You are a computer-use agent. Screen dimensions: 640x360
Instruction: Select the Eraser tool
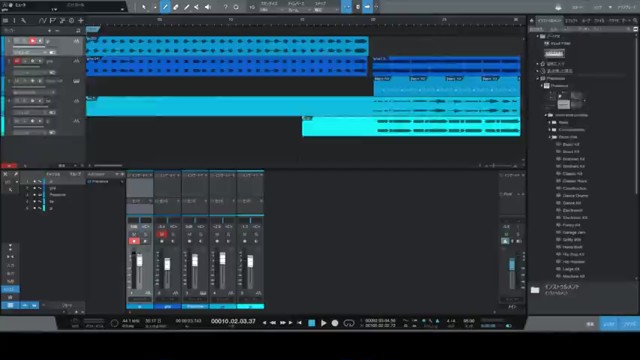click(176, 7)
